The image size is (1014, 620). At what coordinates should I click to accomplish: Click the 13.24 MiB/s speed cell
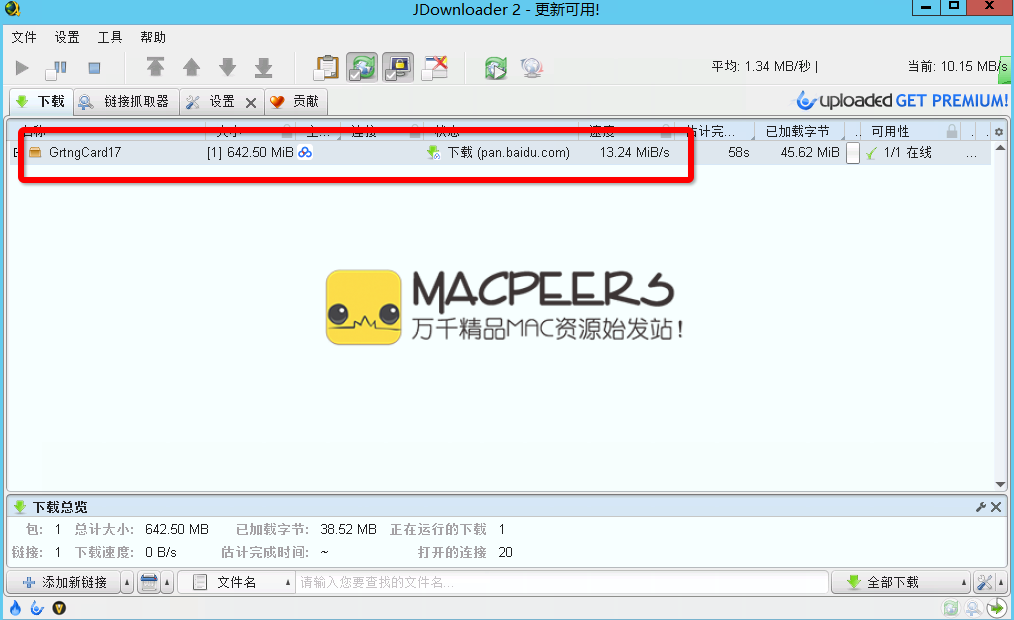point(634,153)
